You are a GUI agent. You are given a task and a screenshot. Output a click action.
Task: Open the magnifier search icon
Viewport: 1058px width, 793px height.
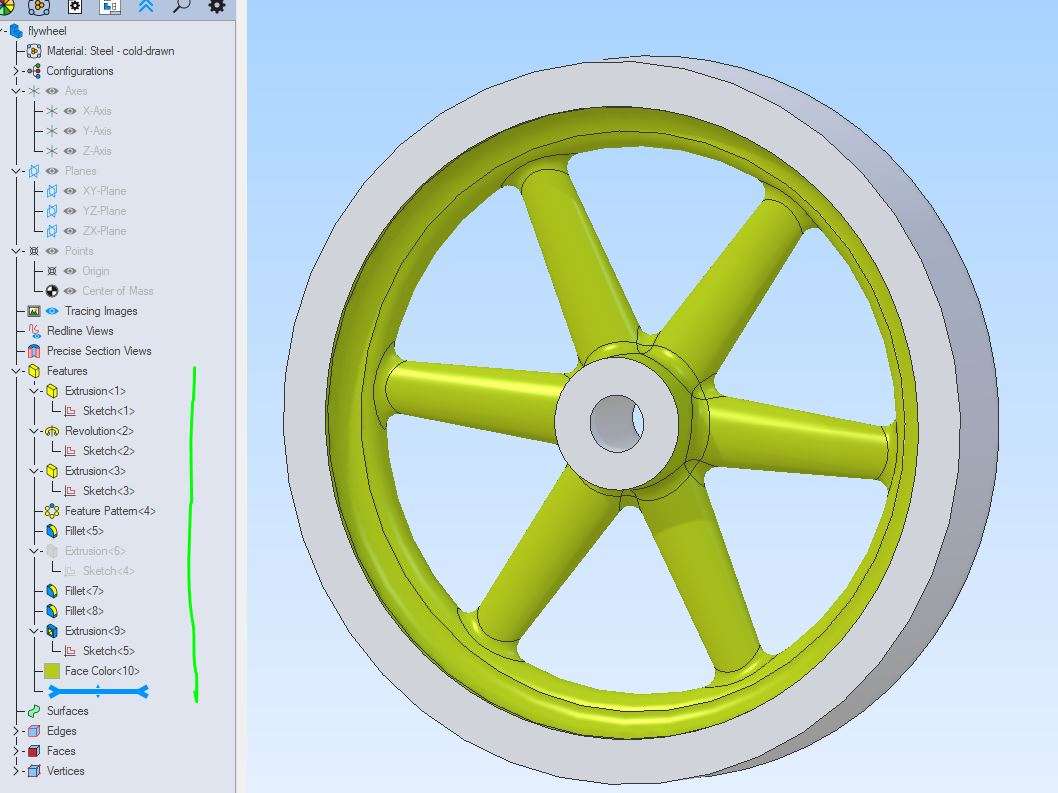[181, 6]
